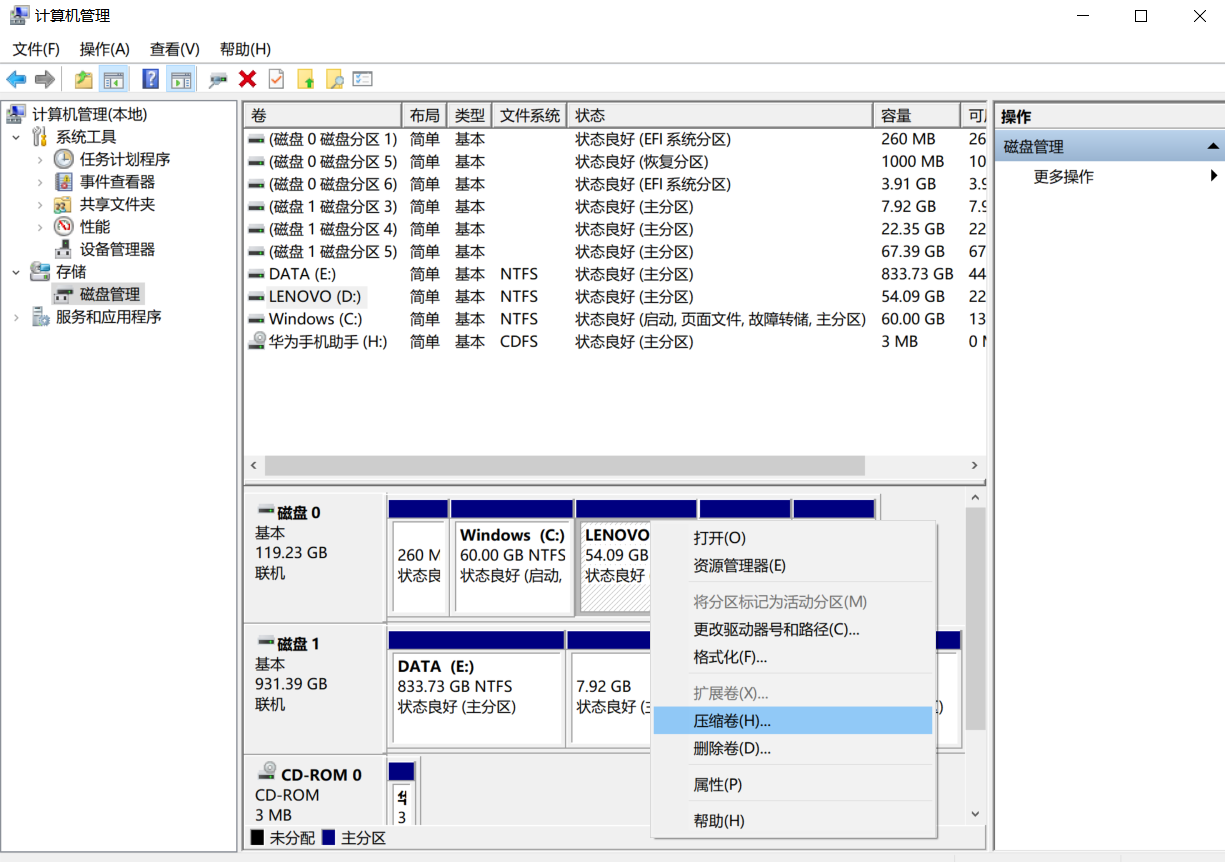Toggle the Show/Hide Console Tree icon
Image resolution: width=1225 pixels, height=862 pixels.
113,79
